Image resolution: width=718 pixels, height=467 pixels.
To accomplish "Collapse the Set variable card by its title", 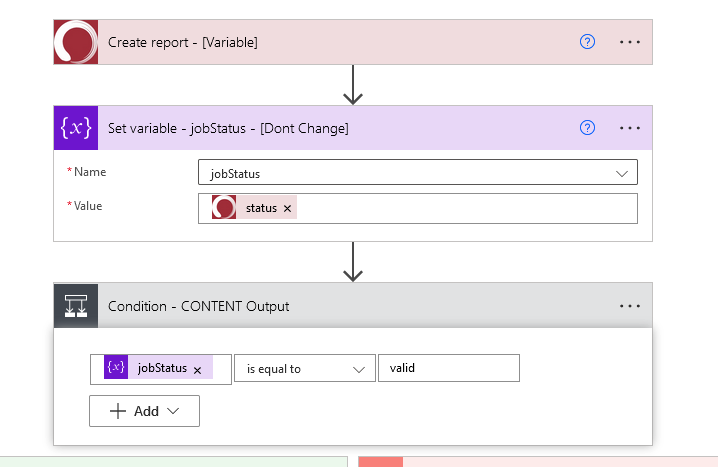I will [x=228, y=128].
